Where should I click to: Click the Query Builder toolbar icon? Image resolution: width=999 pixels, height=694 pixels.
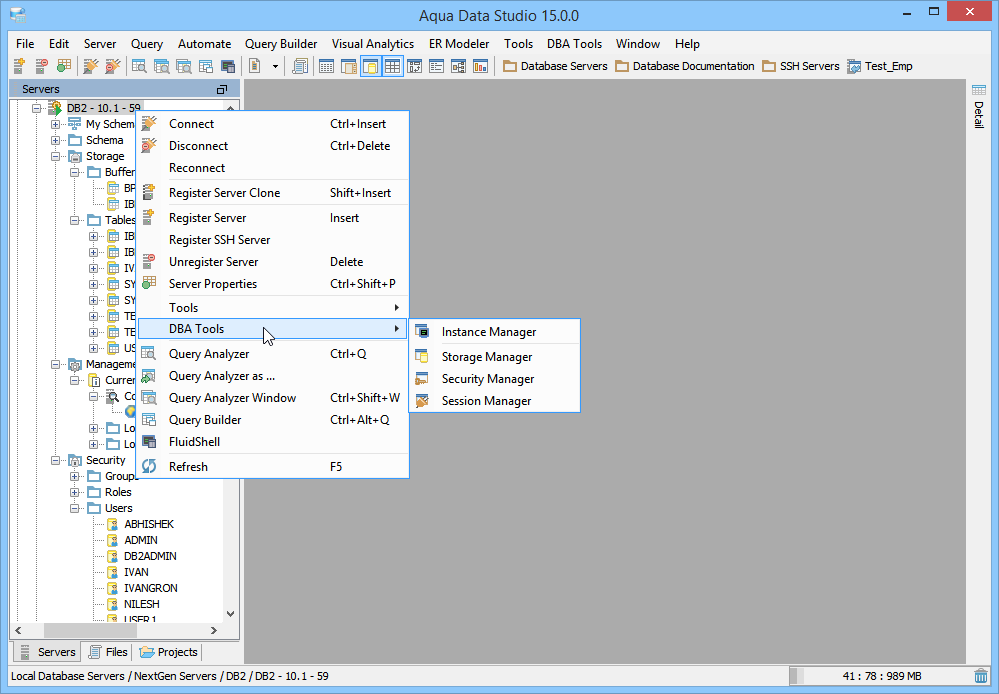206,66
